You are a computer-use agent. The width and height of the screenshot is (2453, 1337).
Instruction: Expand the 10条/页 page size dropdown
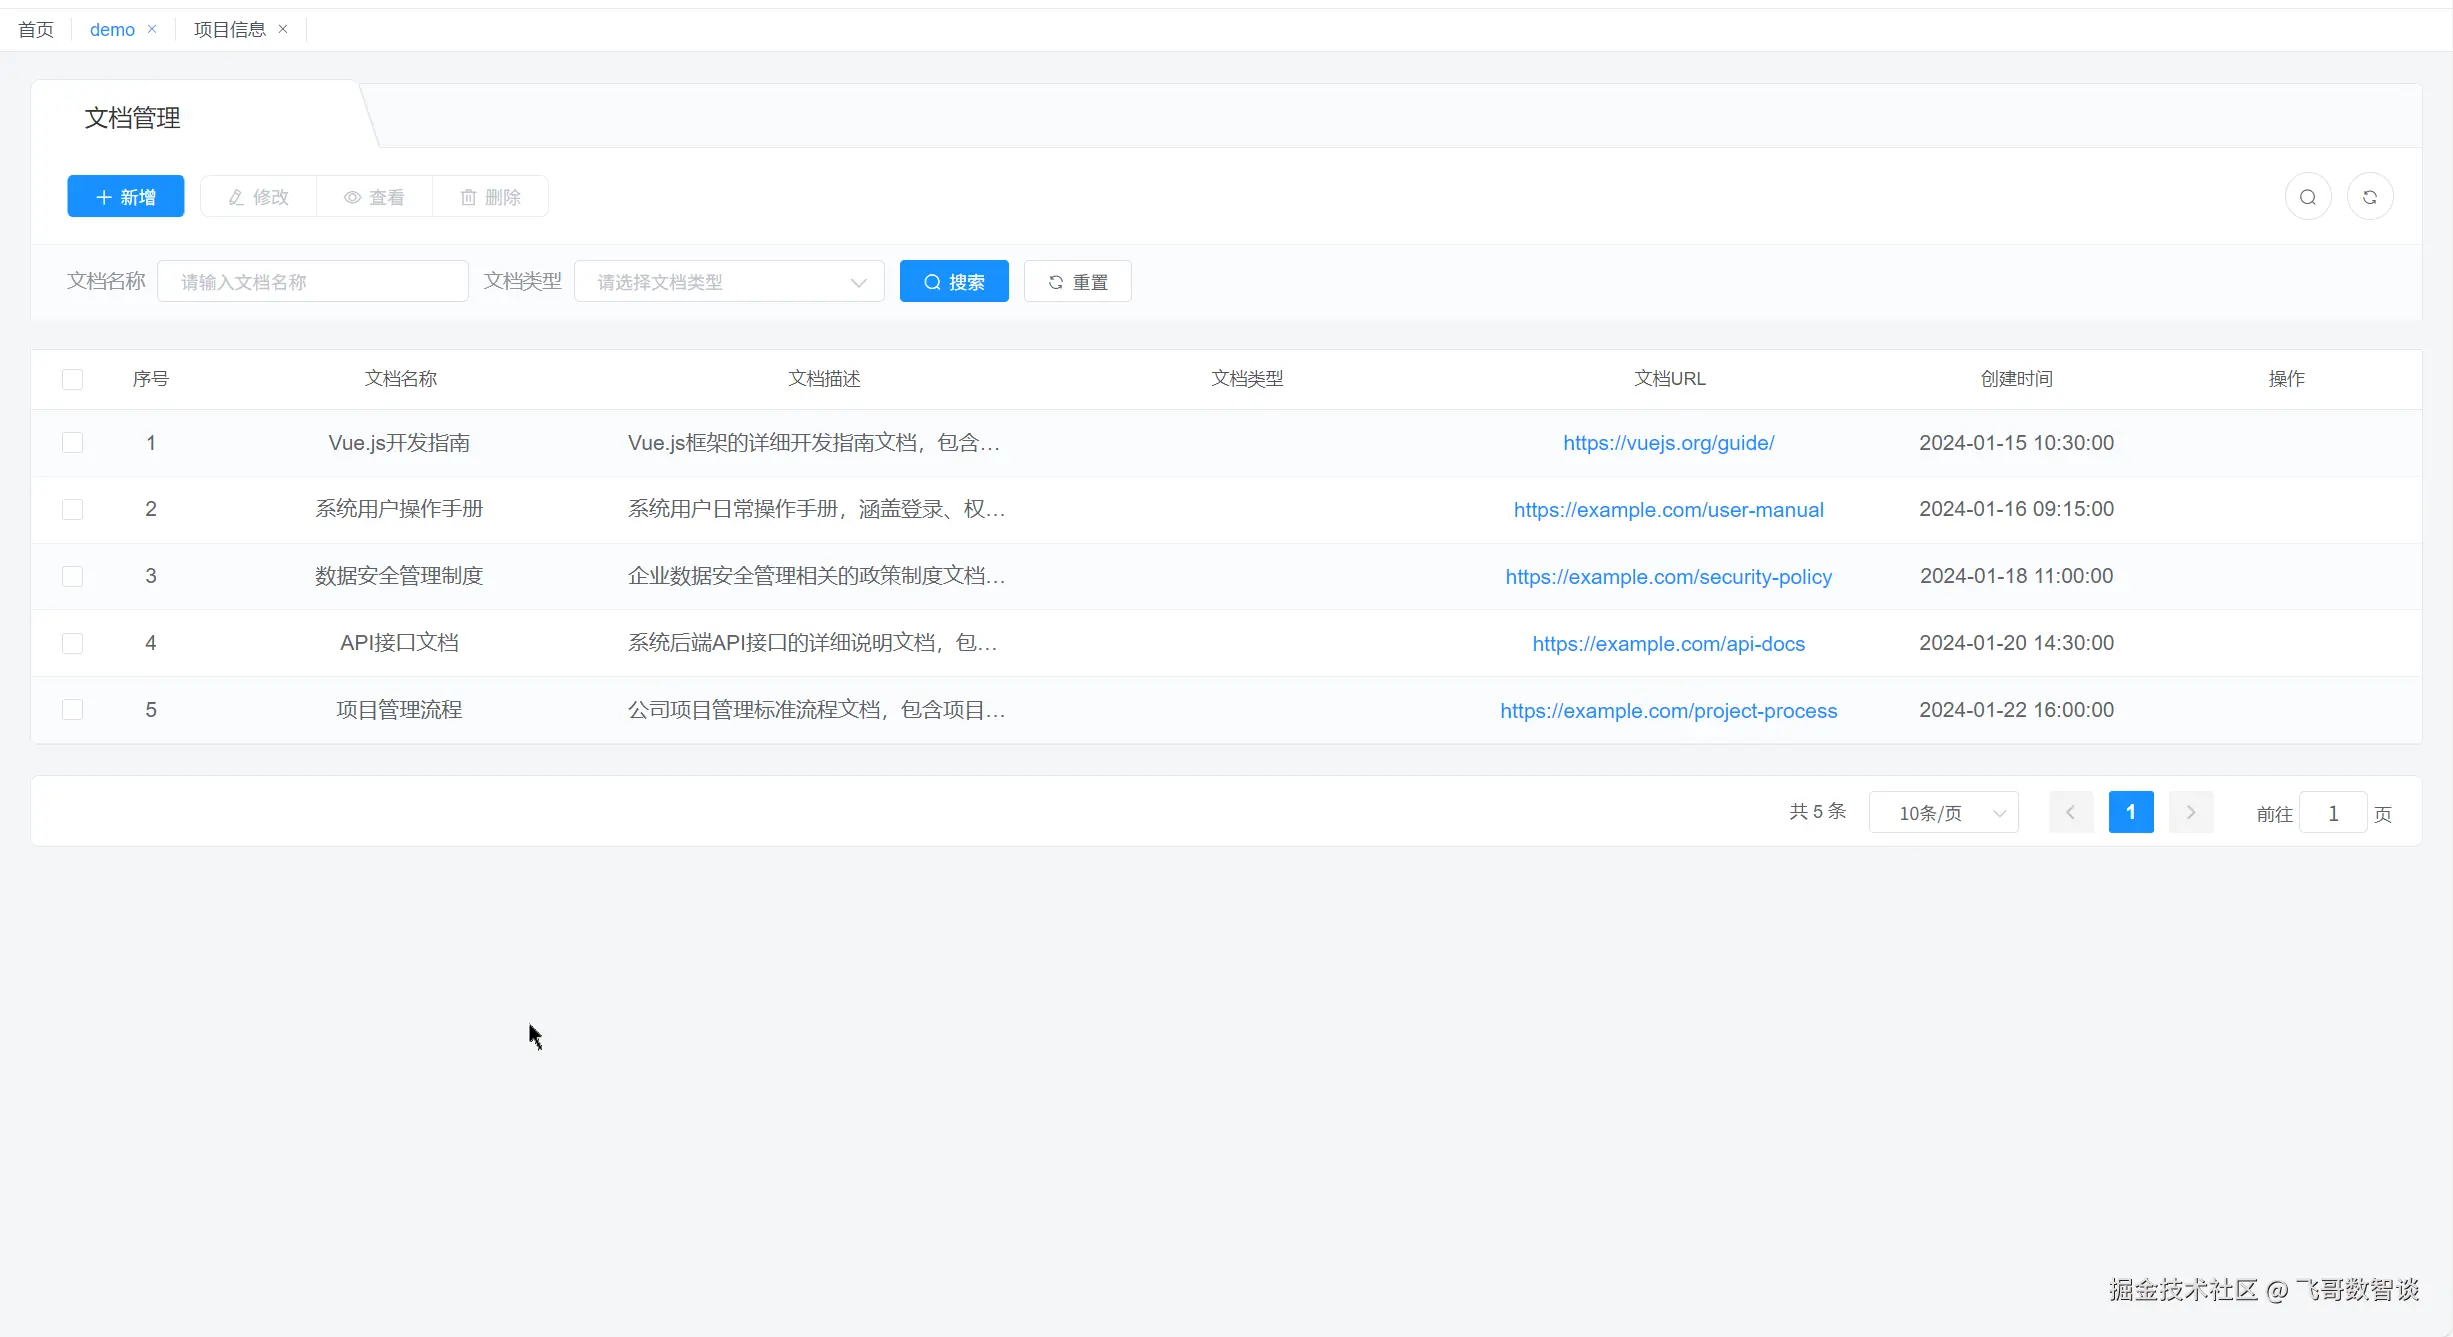point(1943,813)
